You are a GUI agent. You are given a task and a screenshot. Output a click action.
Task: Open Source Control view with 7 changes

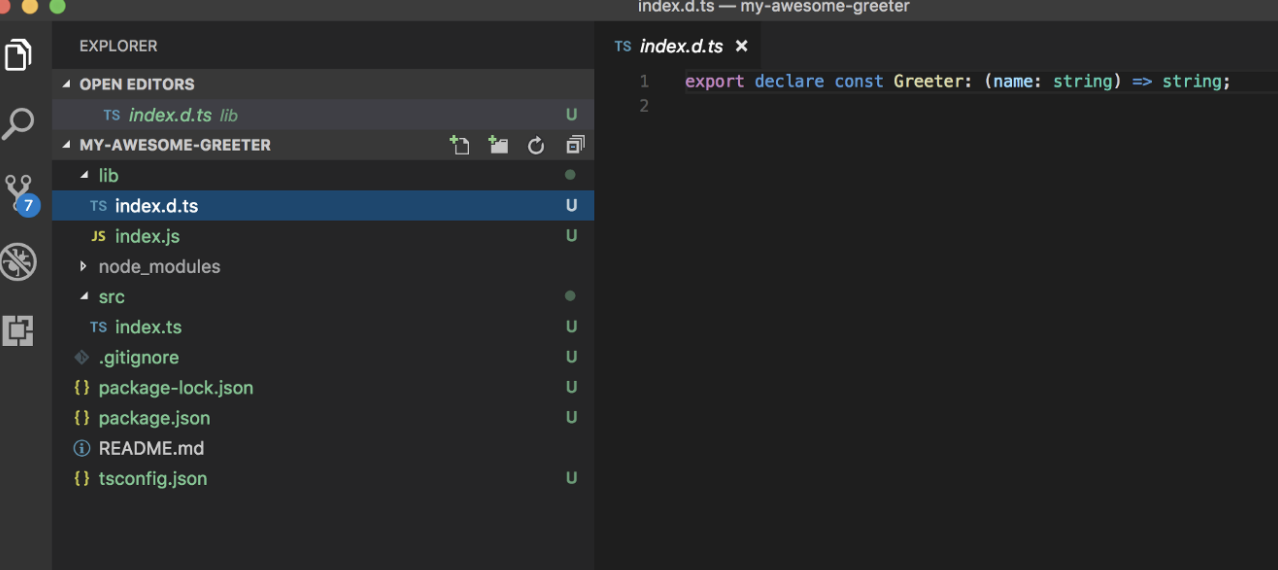pyautogui.click(x=19, y=193)
